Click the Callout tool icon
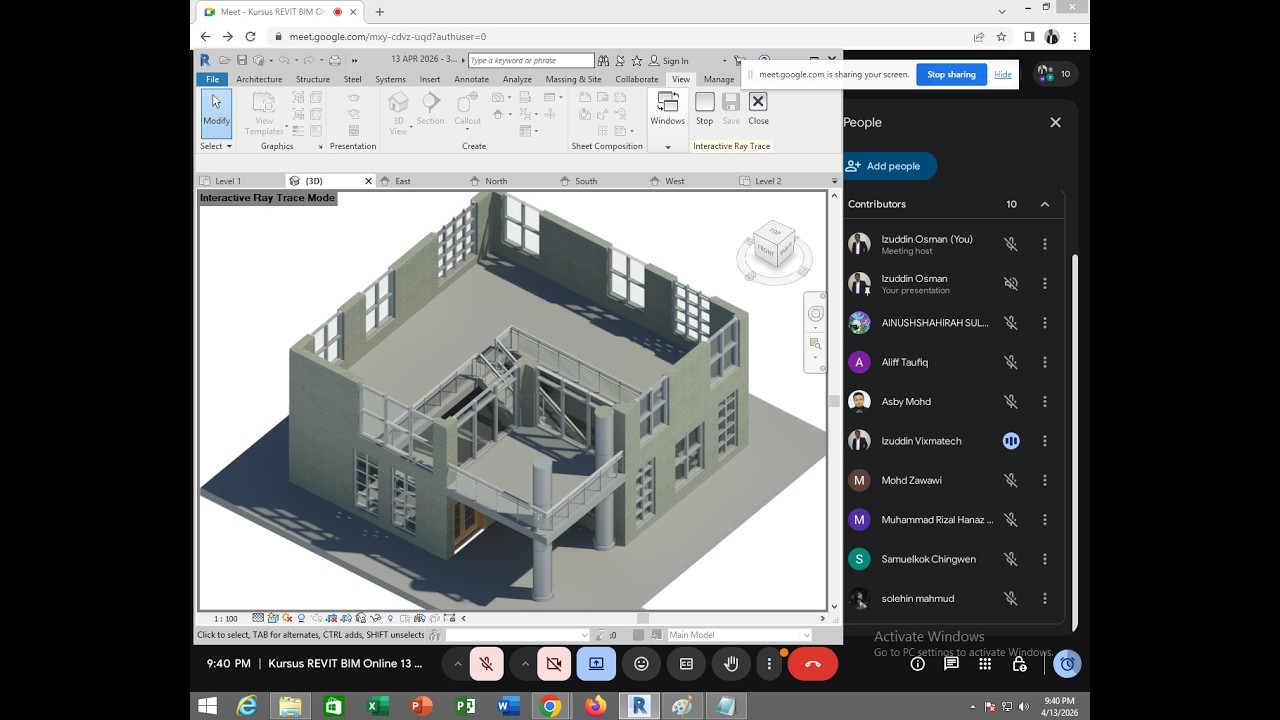Screen dimensions: 1280x720 pyautogui.click(x=467, y=102)
